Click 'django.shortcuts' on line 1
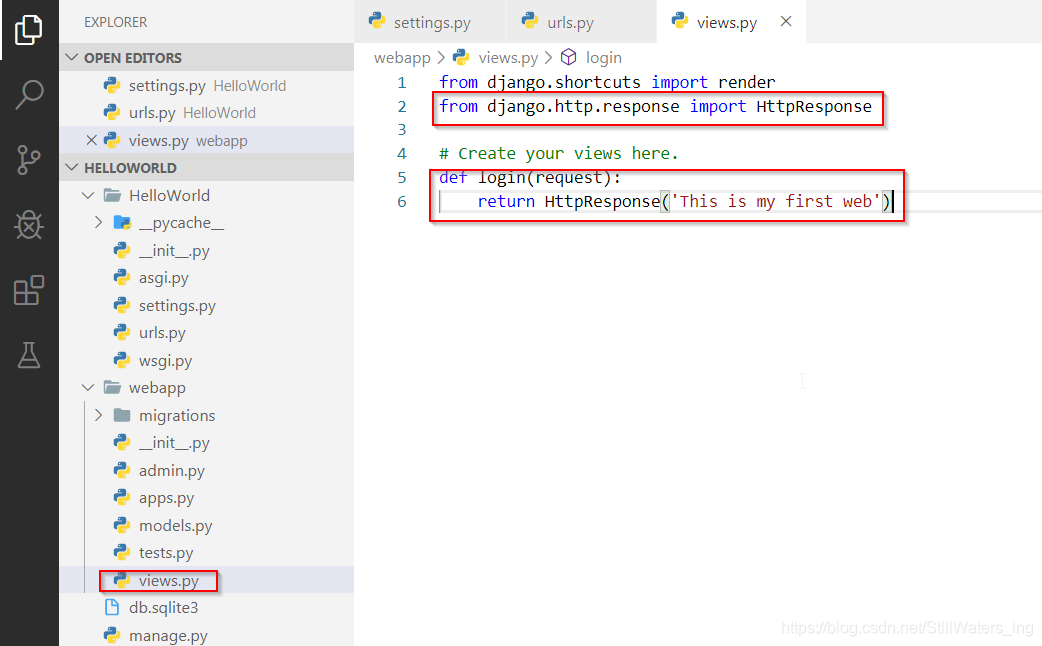Image resolution: width=1042 pixels, height=646 pixels. coord(564,82)
